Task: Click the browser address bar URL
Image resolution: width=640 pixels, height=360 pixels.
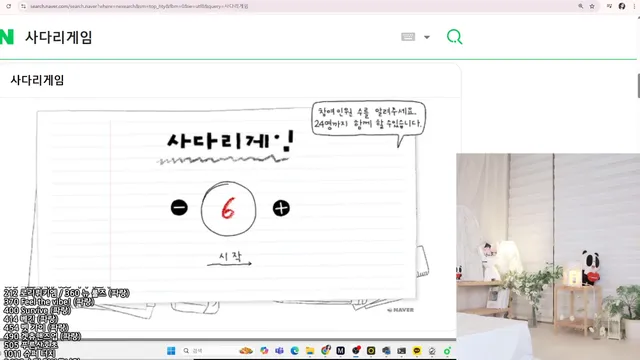Action: [x=139, y=6]
